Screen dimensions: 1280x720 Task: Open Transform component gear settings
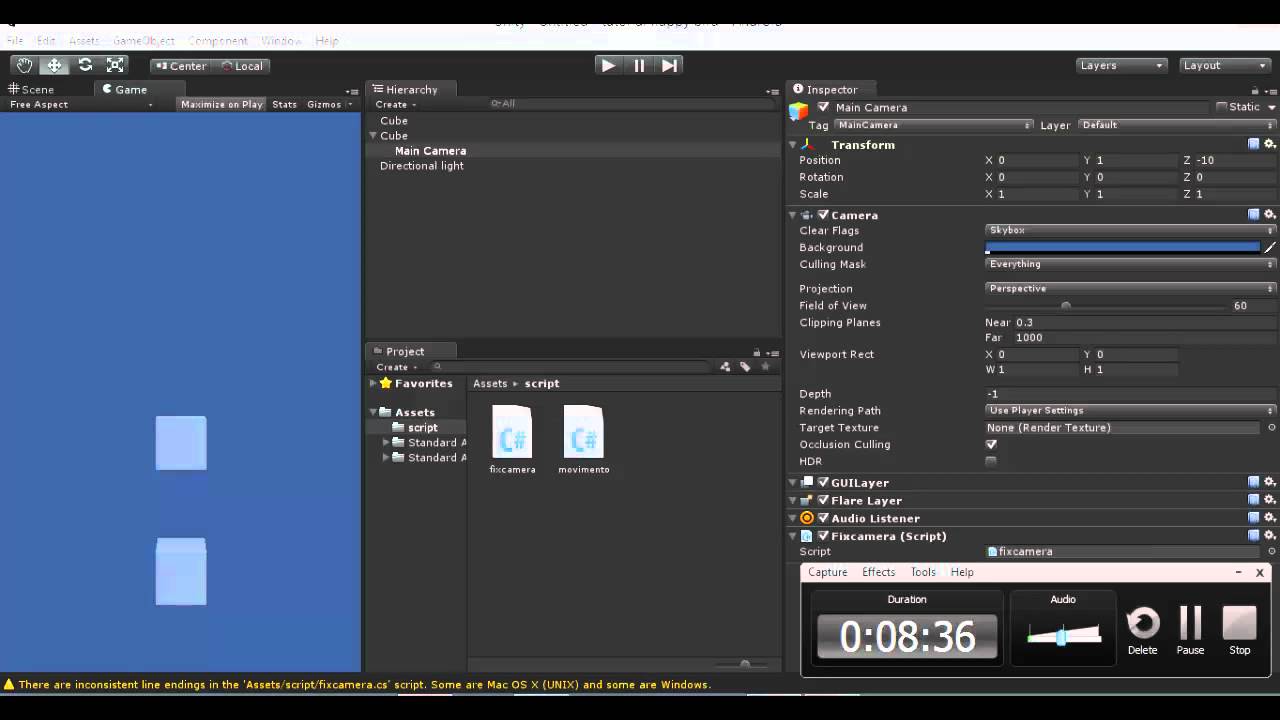[1270, 144]
